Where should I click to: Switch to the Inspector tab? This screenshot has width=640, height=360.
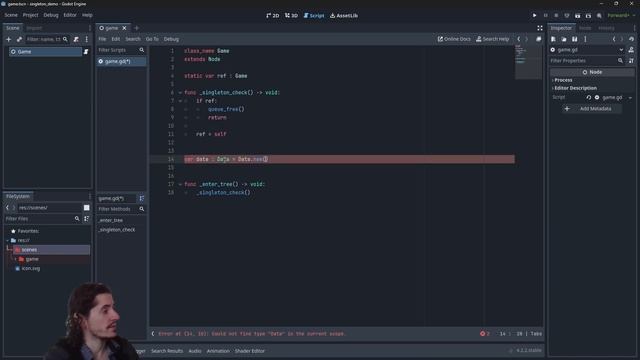[561, 28]
